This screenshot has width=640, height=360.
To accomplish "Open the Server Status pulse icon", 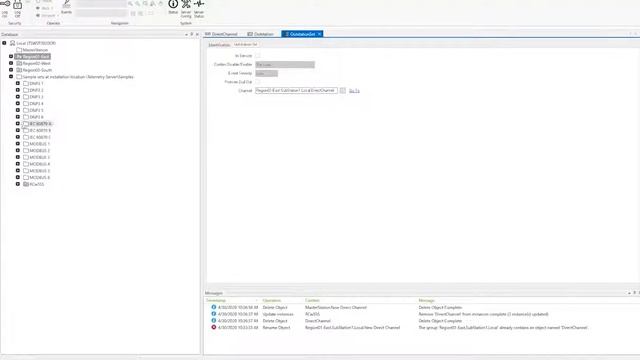I will pos(199,4).
